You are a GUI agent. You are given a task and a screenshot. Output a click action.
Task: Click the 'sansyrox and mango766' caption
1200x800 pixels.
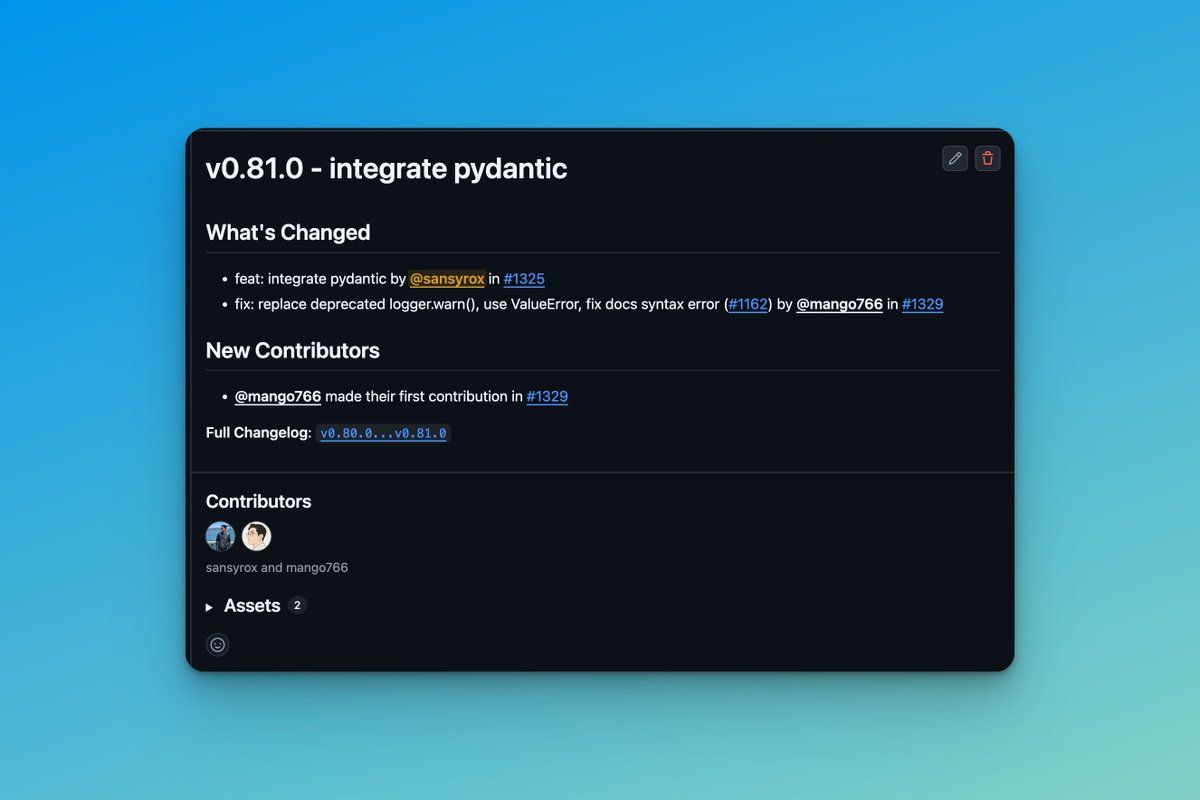coord(277,568)
